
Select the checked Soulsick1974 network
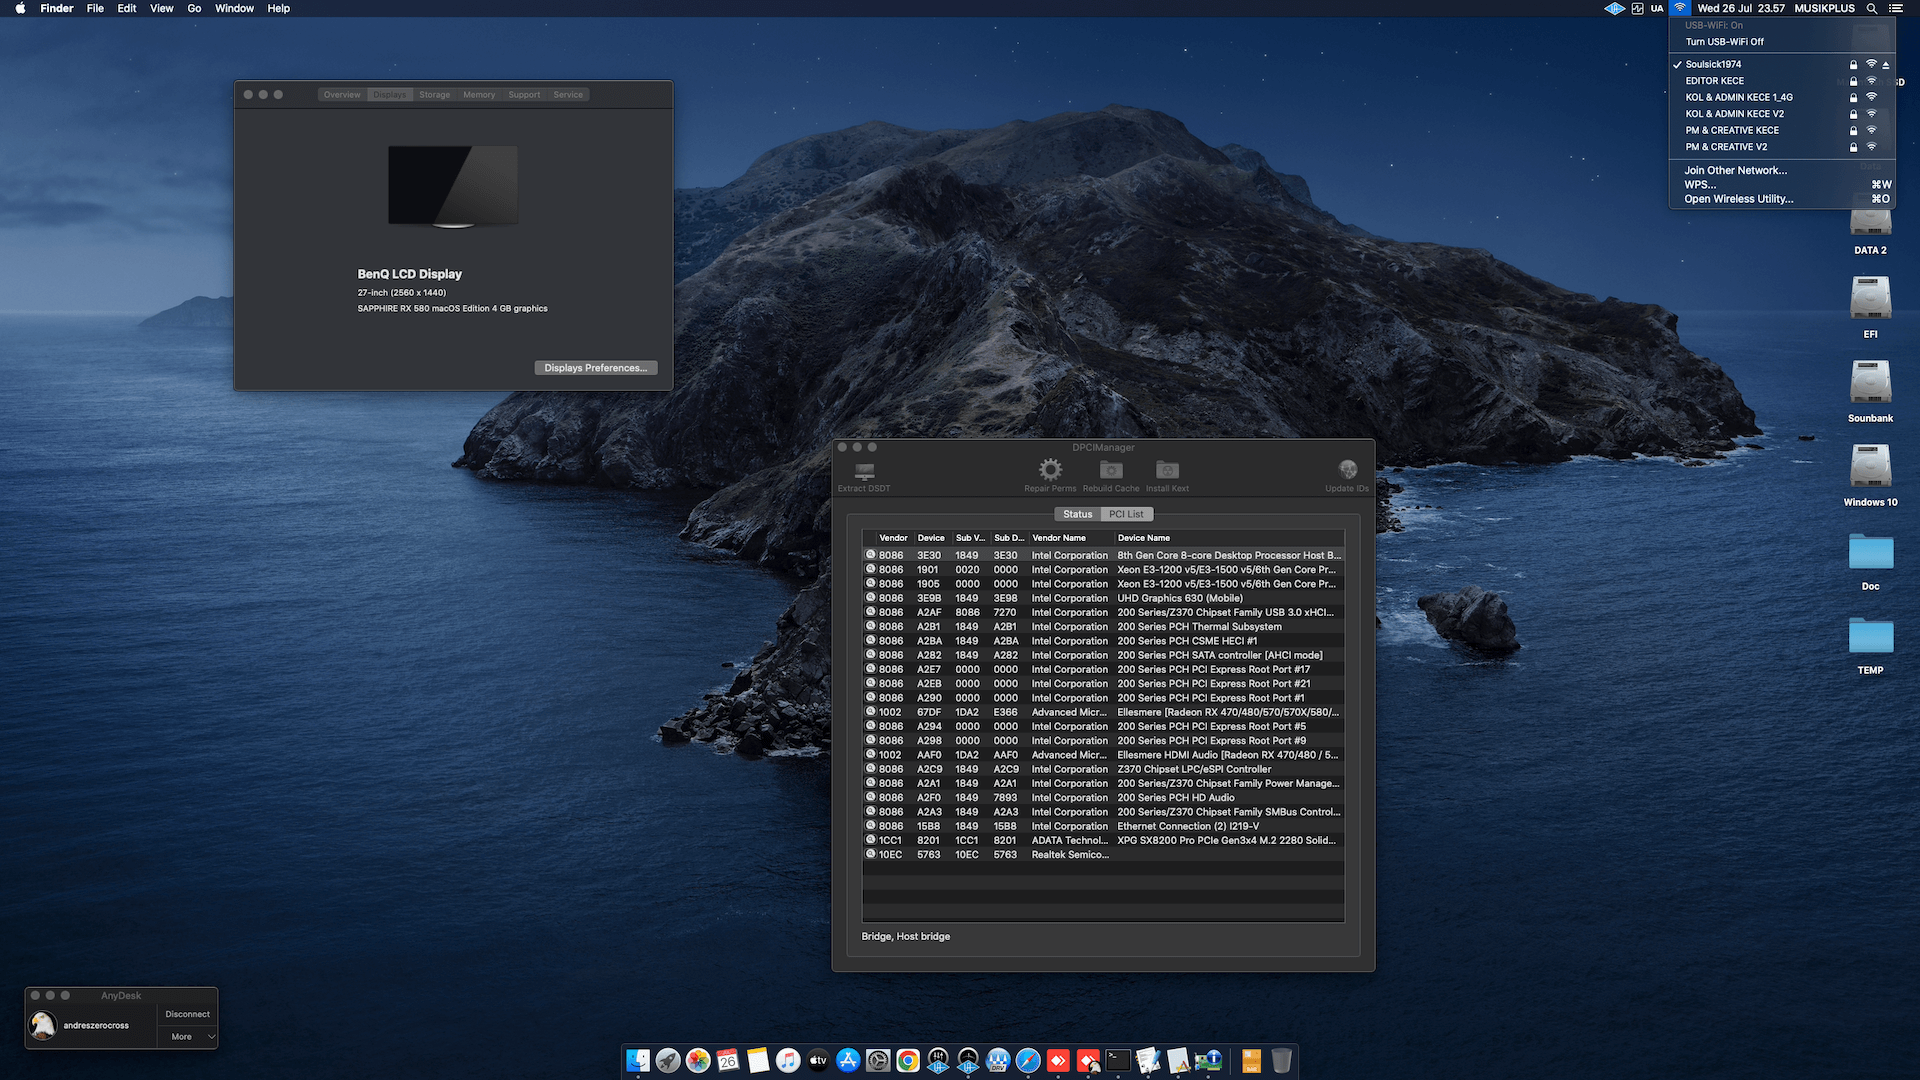tap(1782, 64)
